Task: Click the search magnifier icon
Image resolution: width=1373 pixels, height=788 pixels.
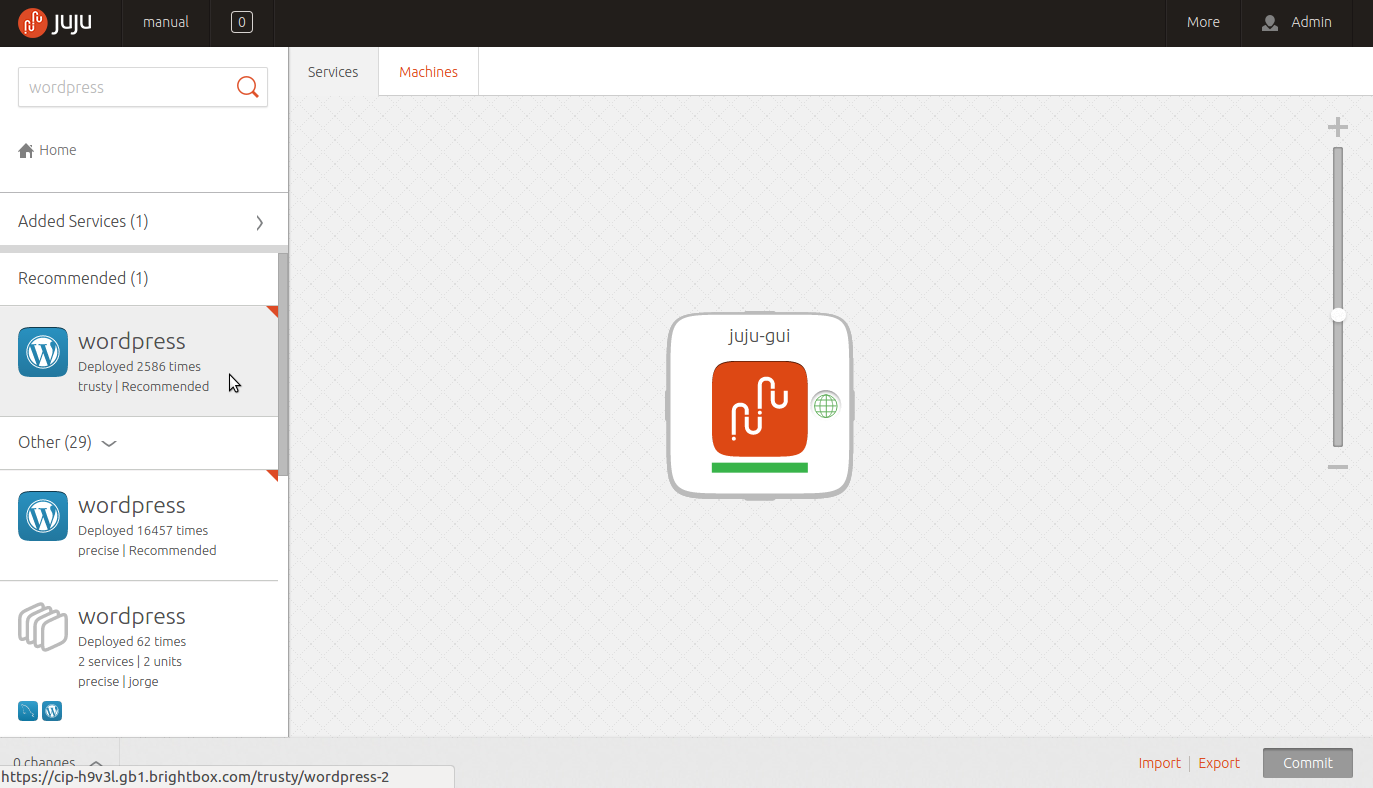Action: point(247,87)
